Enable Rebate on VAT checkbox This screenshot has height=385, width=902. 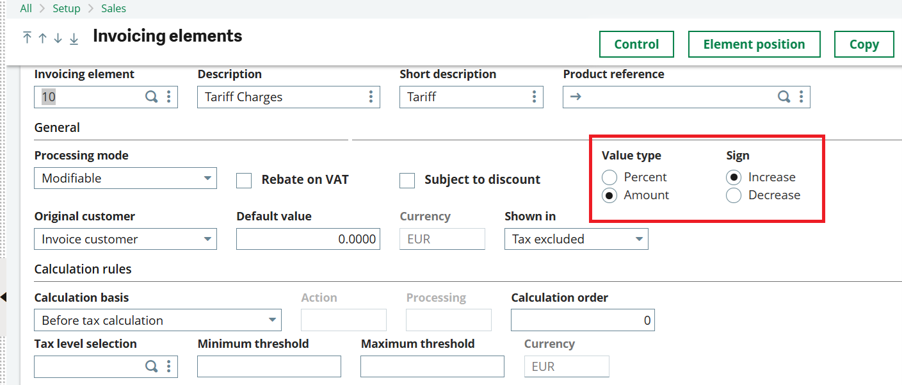click(244, 181)
